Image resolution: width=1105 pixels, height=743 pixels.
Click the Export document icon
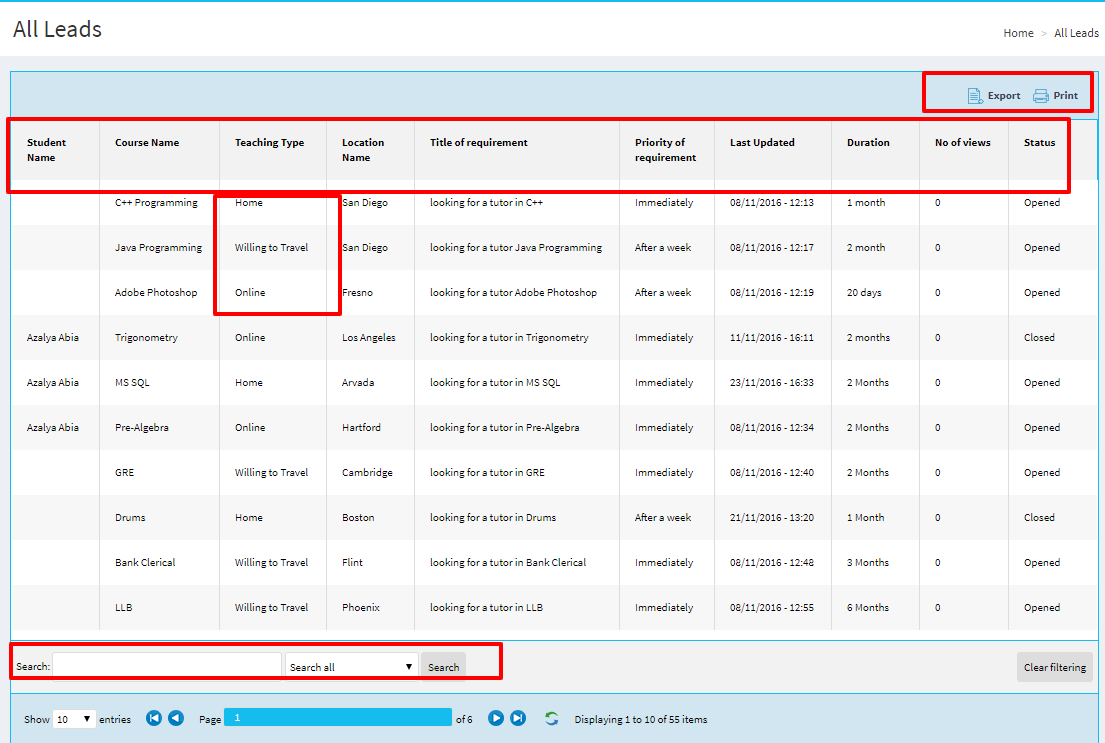[x=975, y=96]
